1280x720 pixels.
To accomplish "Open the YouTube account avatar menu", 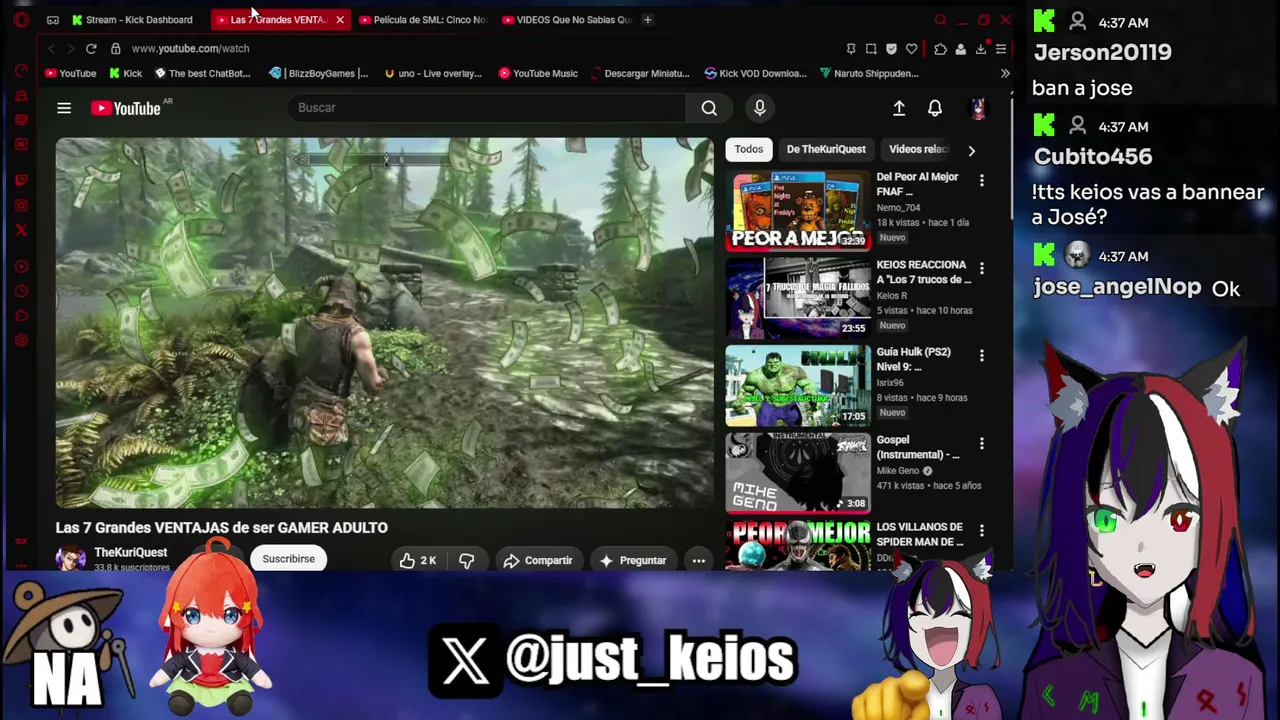I will click(x=978, y=108).
